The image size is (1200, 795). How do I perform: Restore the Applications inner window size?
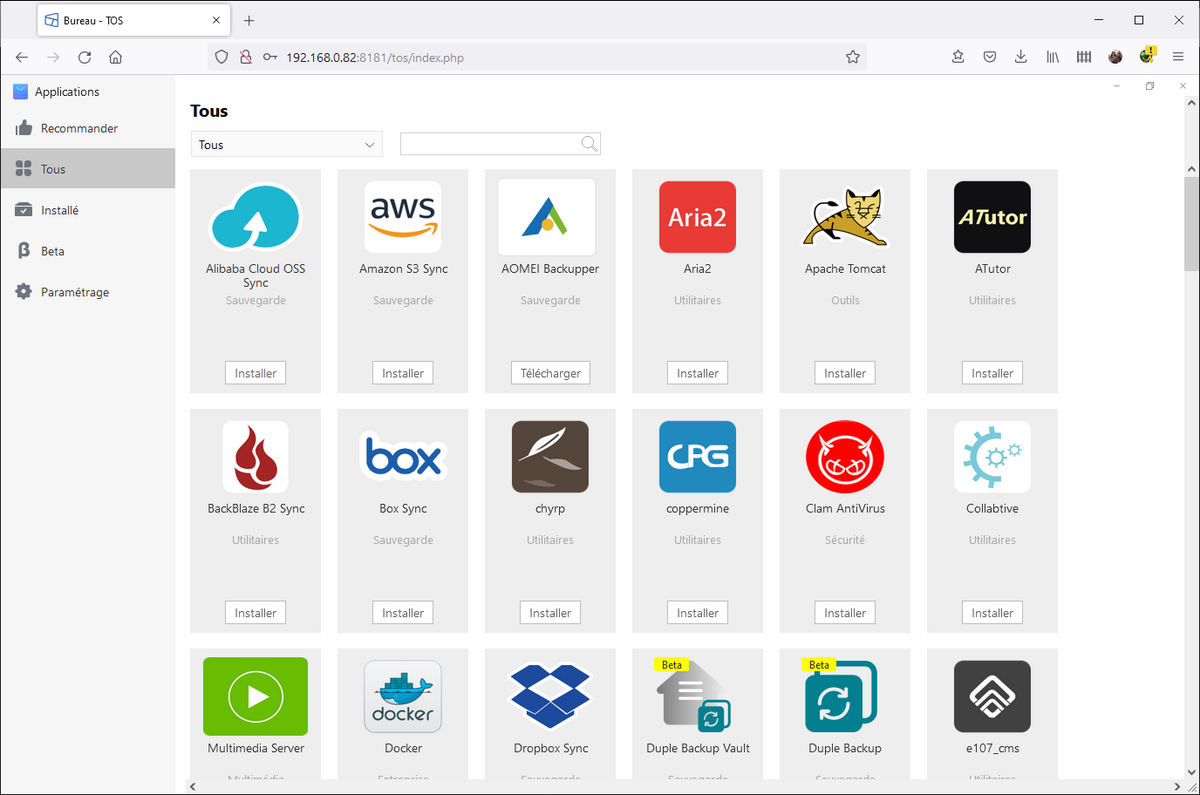click(x=1150, y=86)
